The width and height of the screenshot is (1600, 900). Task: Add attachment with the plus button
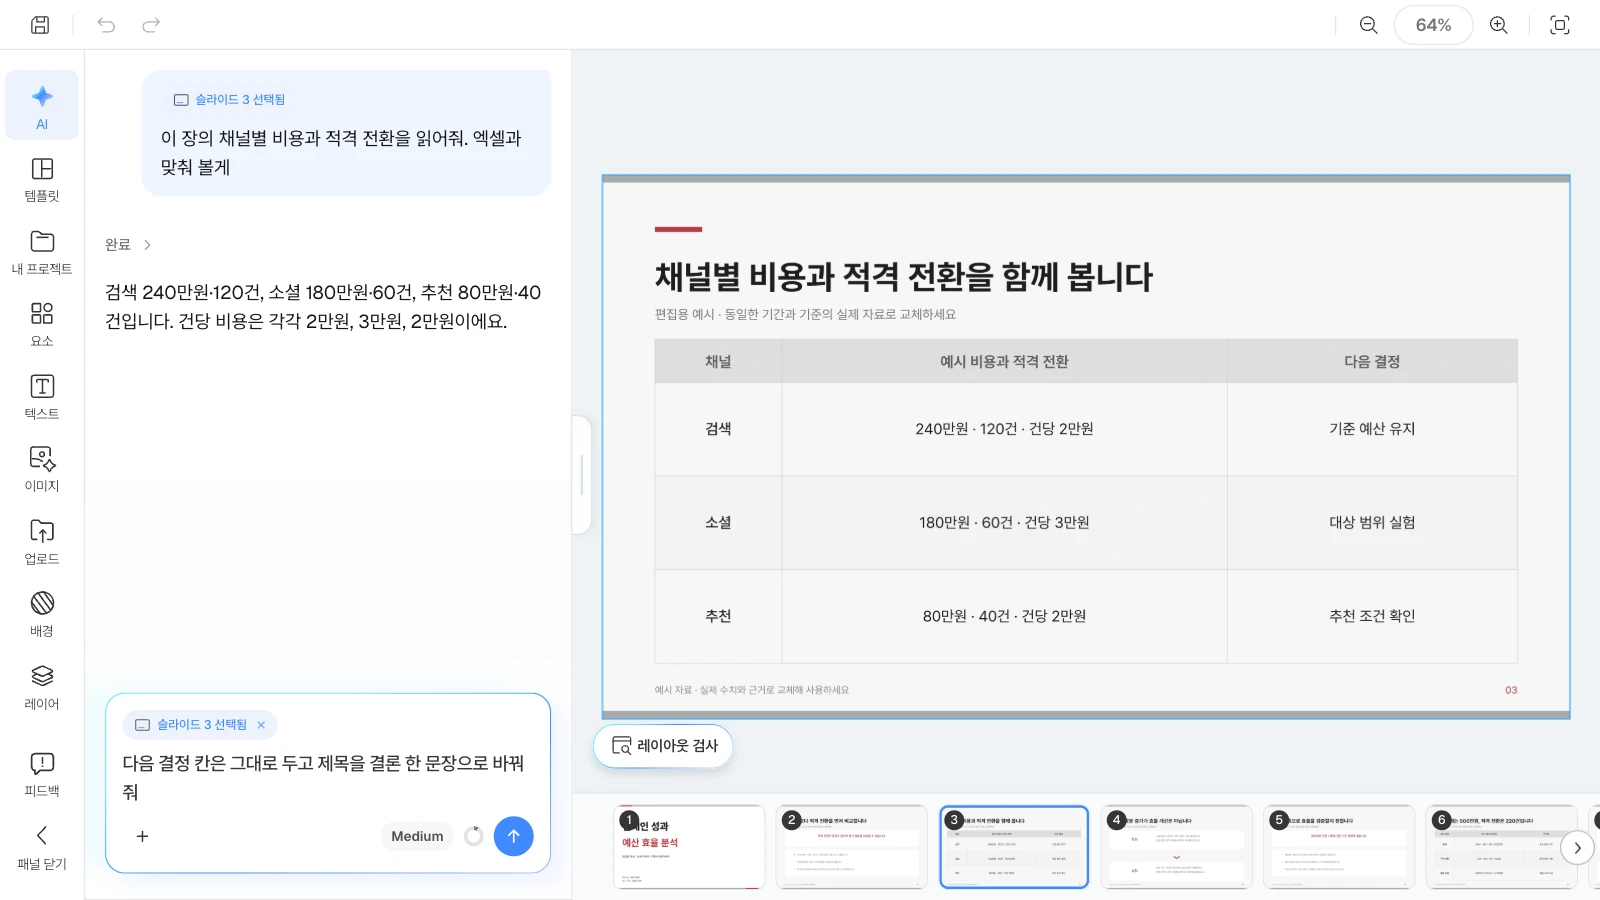click(142, 836)
